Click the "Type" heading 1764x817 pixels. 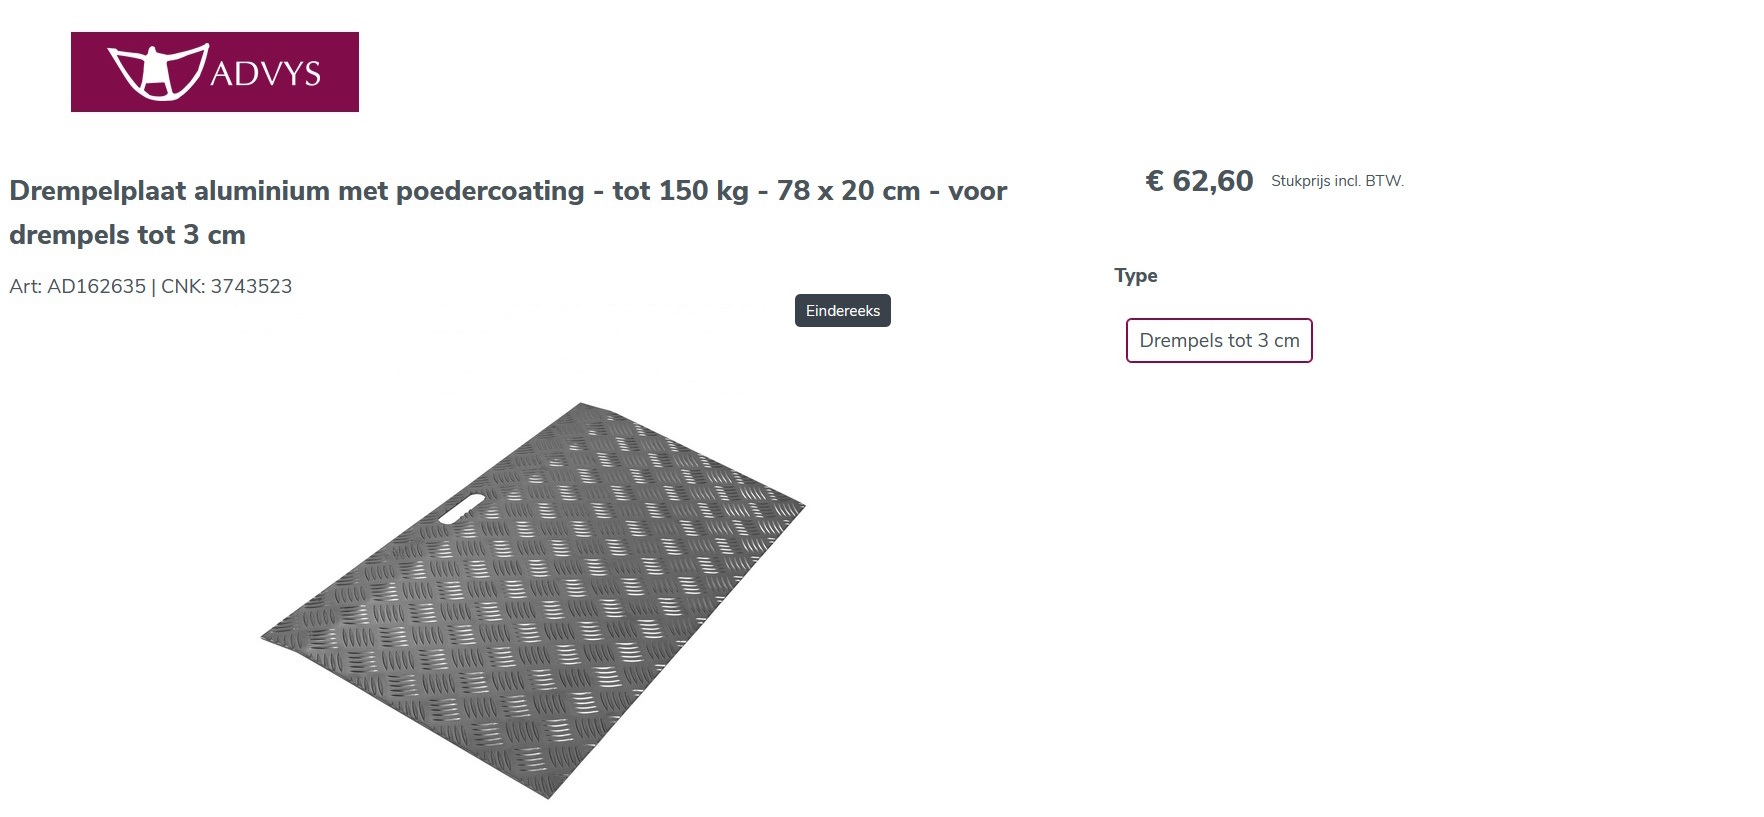pyautogui.click(x=1136, y=276)
